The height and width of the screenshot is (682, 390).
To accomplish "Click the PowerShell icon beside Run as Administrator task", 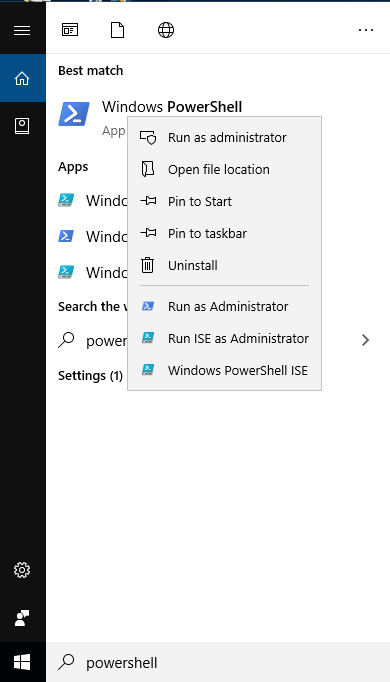I will [148, 306].
